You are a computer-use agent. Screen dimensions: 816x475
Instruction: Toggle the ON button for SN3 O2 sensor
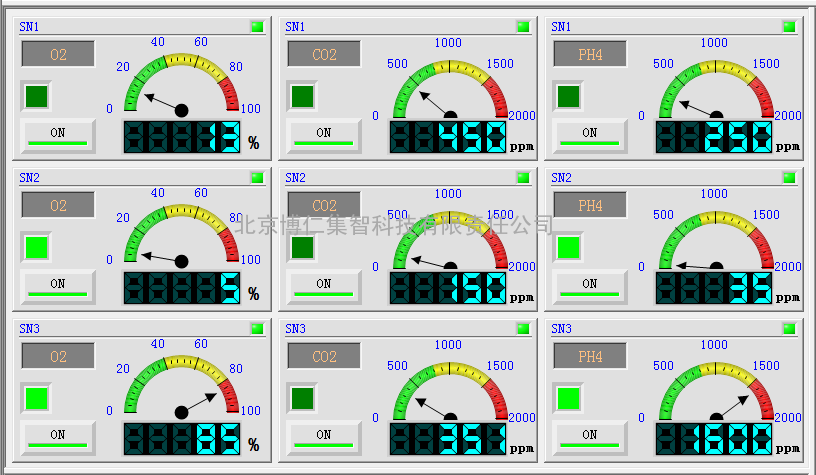[x=58, y=438]
